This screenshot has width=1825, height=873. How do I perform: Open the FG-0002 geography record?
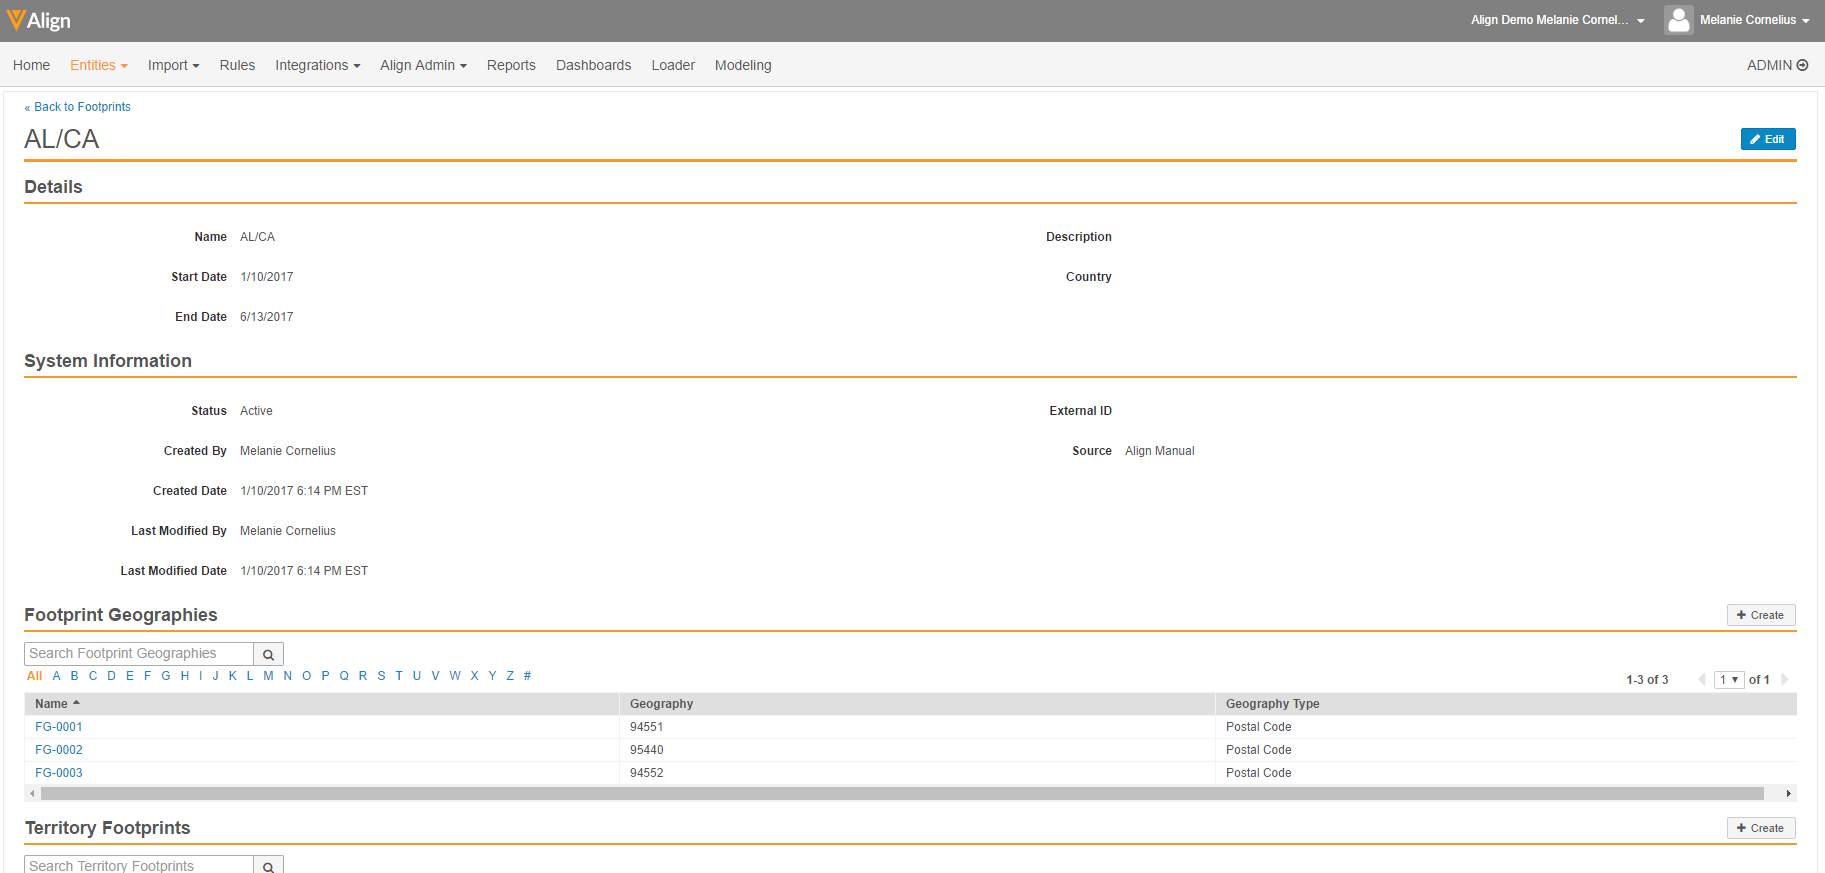59,750
